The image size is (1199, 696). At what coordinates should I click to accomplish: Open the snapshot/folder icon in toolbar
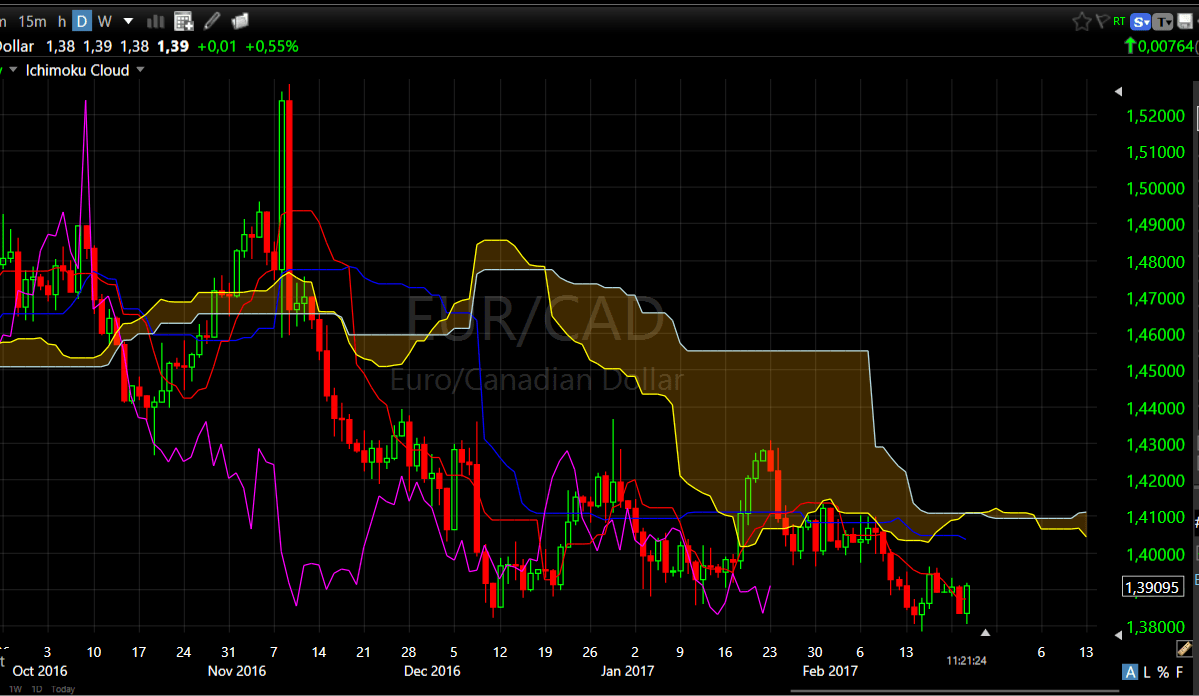239,21
